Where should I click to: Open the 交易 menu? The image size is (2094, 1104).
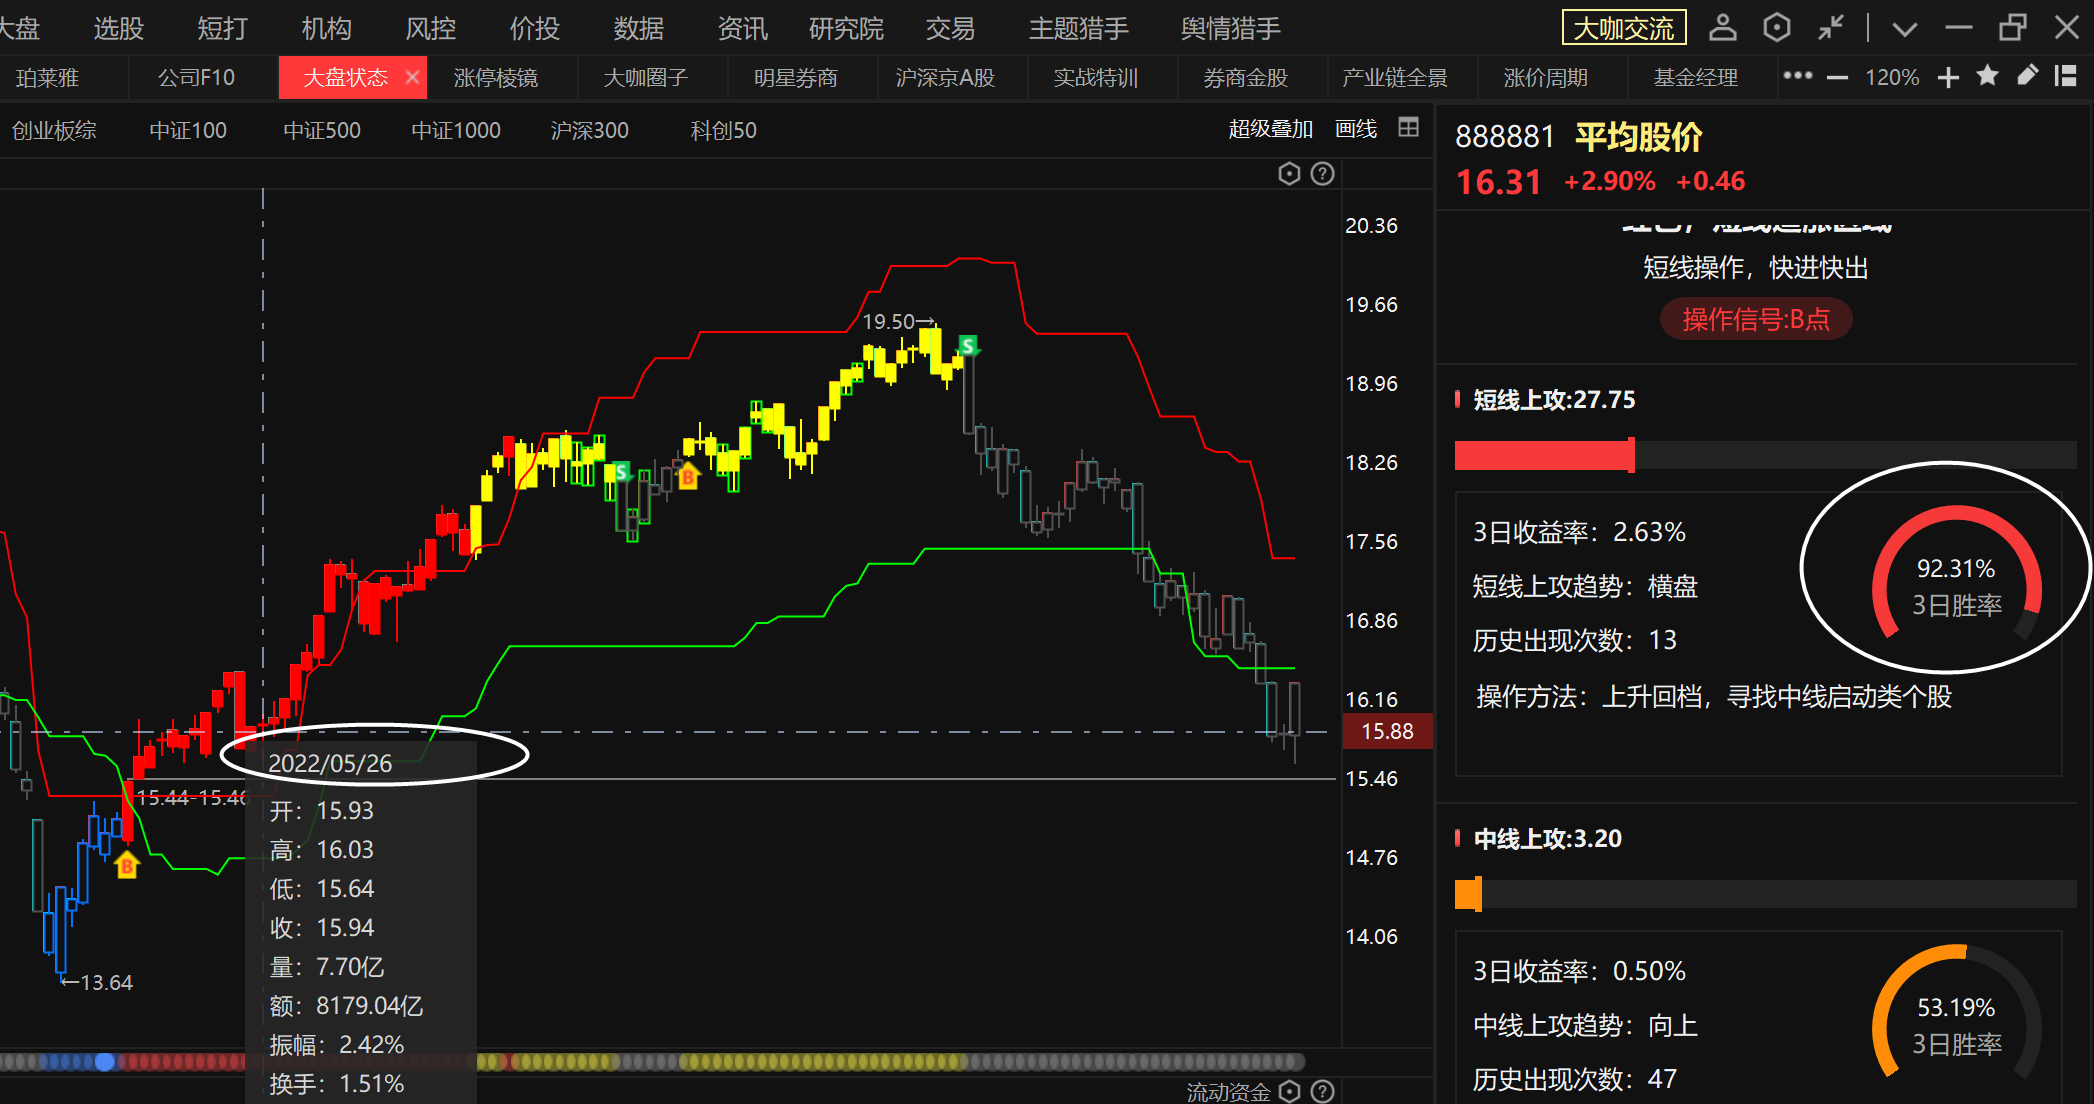(950, 28)
